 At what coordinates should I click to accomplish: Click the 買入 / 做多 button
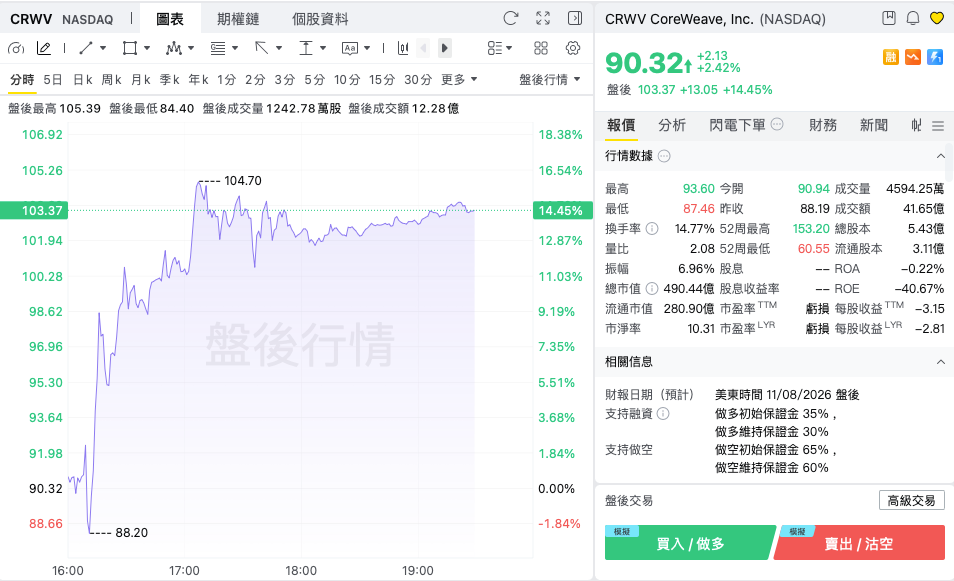(x=690, y=543)
